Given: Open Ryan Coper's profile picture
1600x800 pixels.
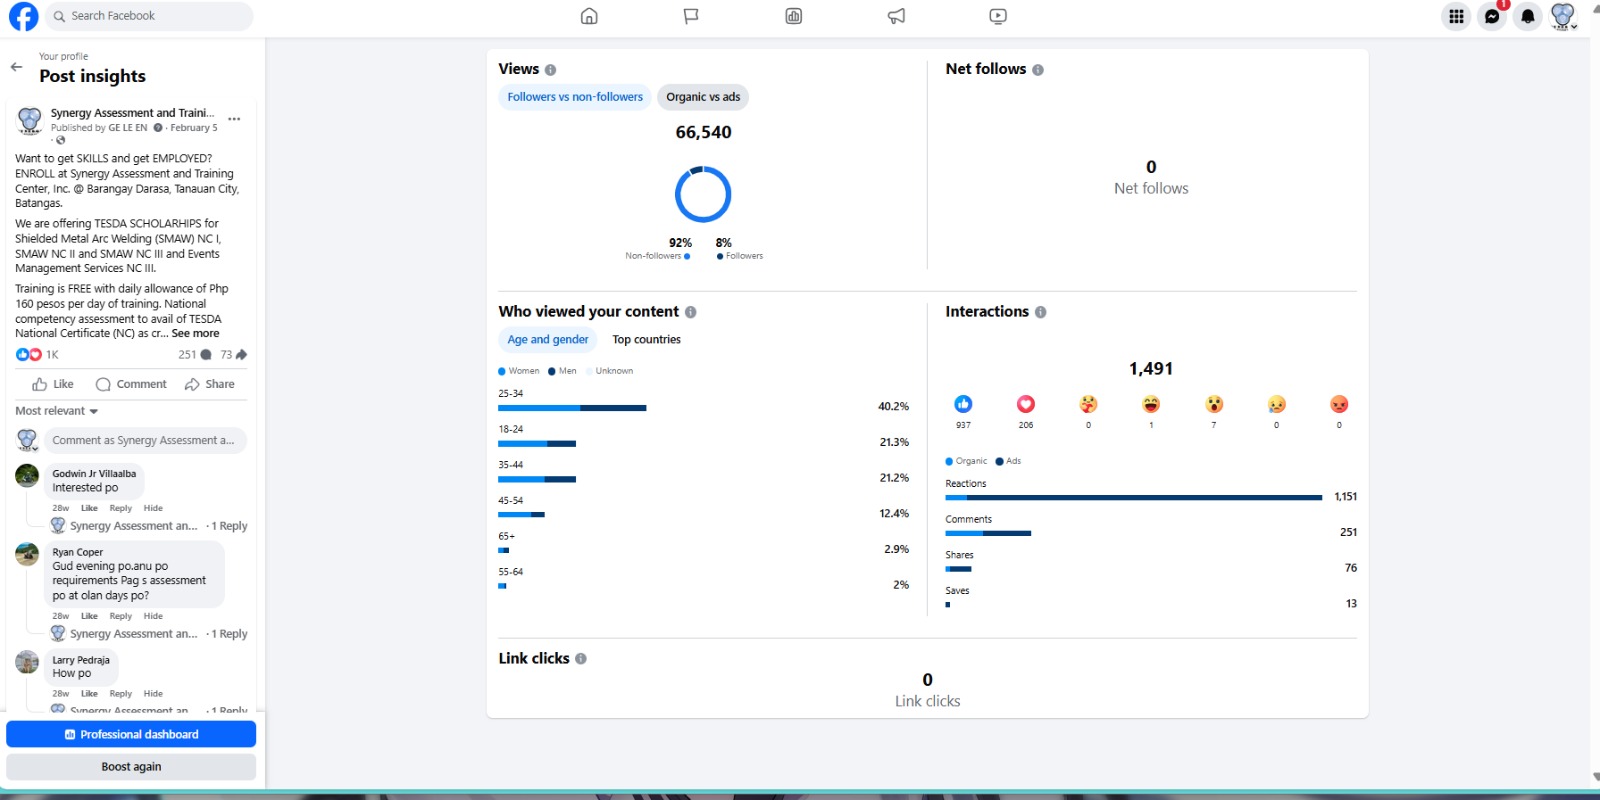Looking at the screenshot, I should 27,554.
